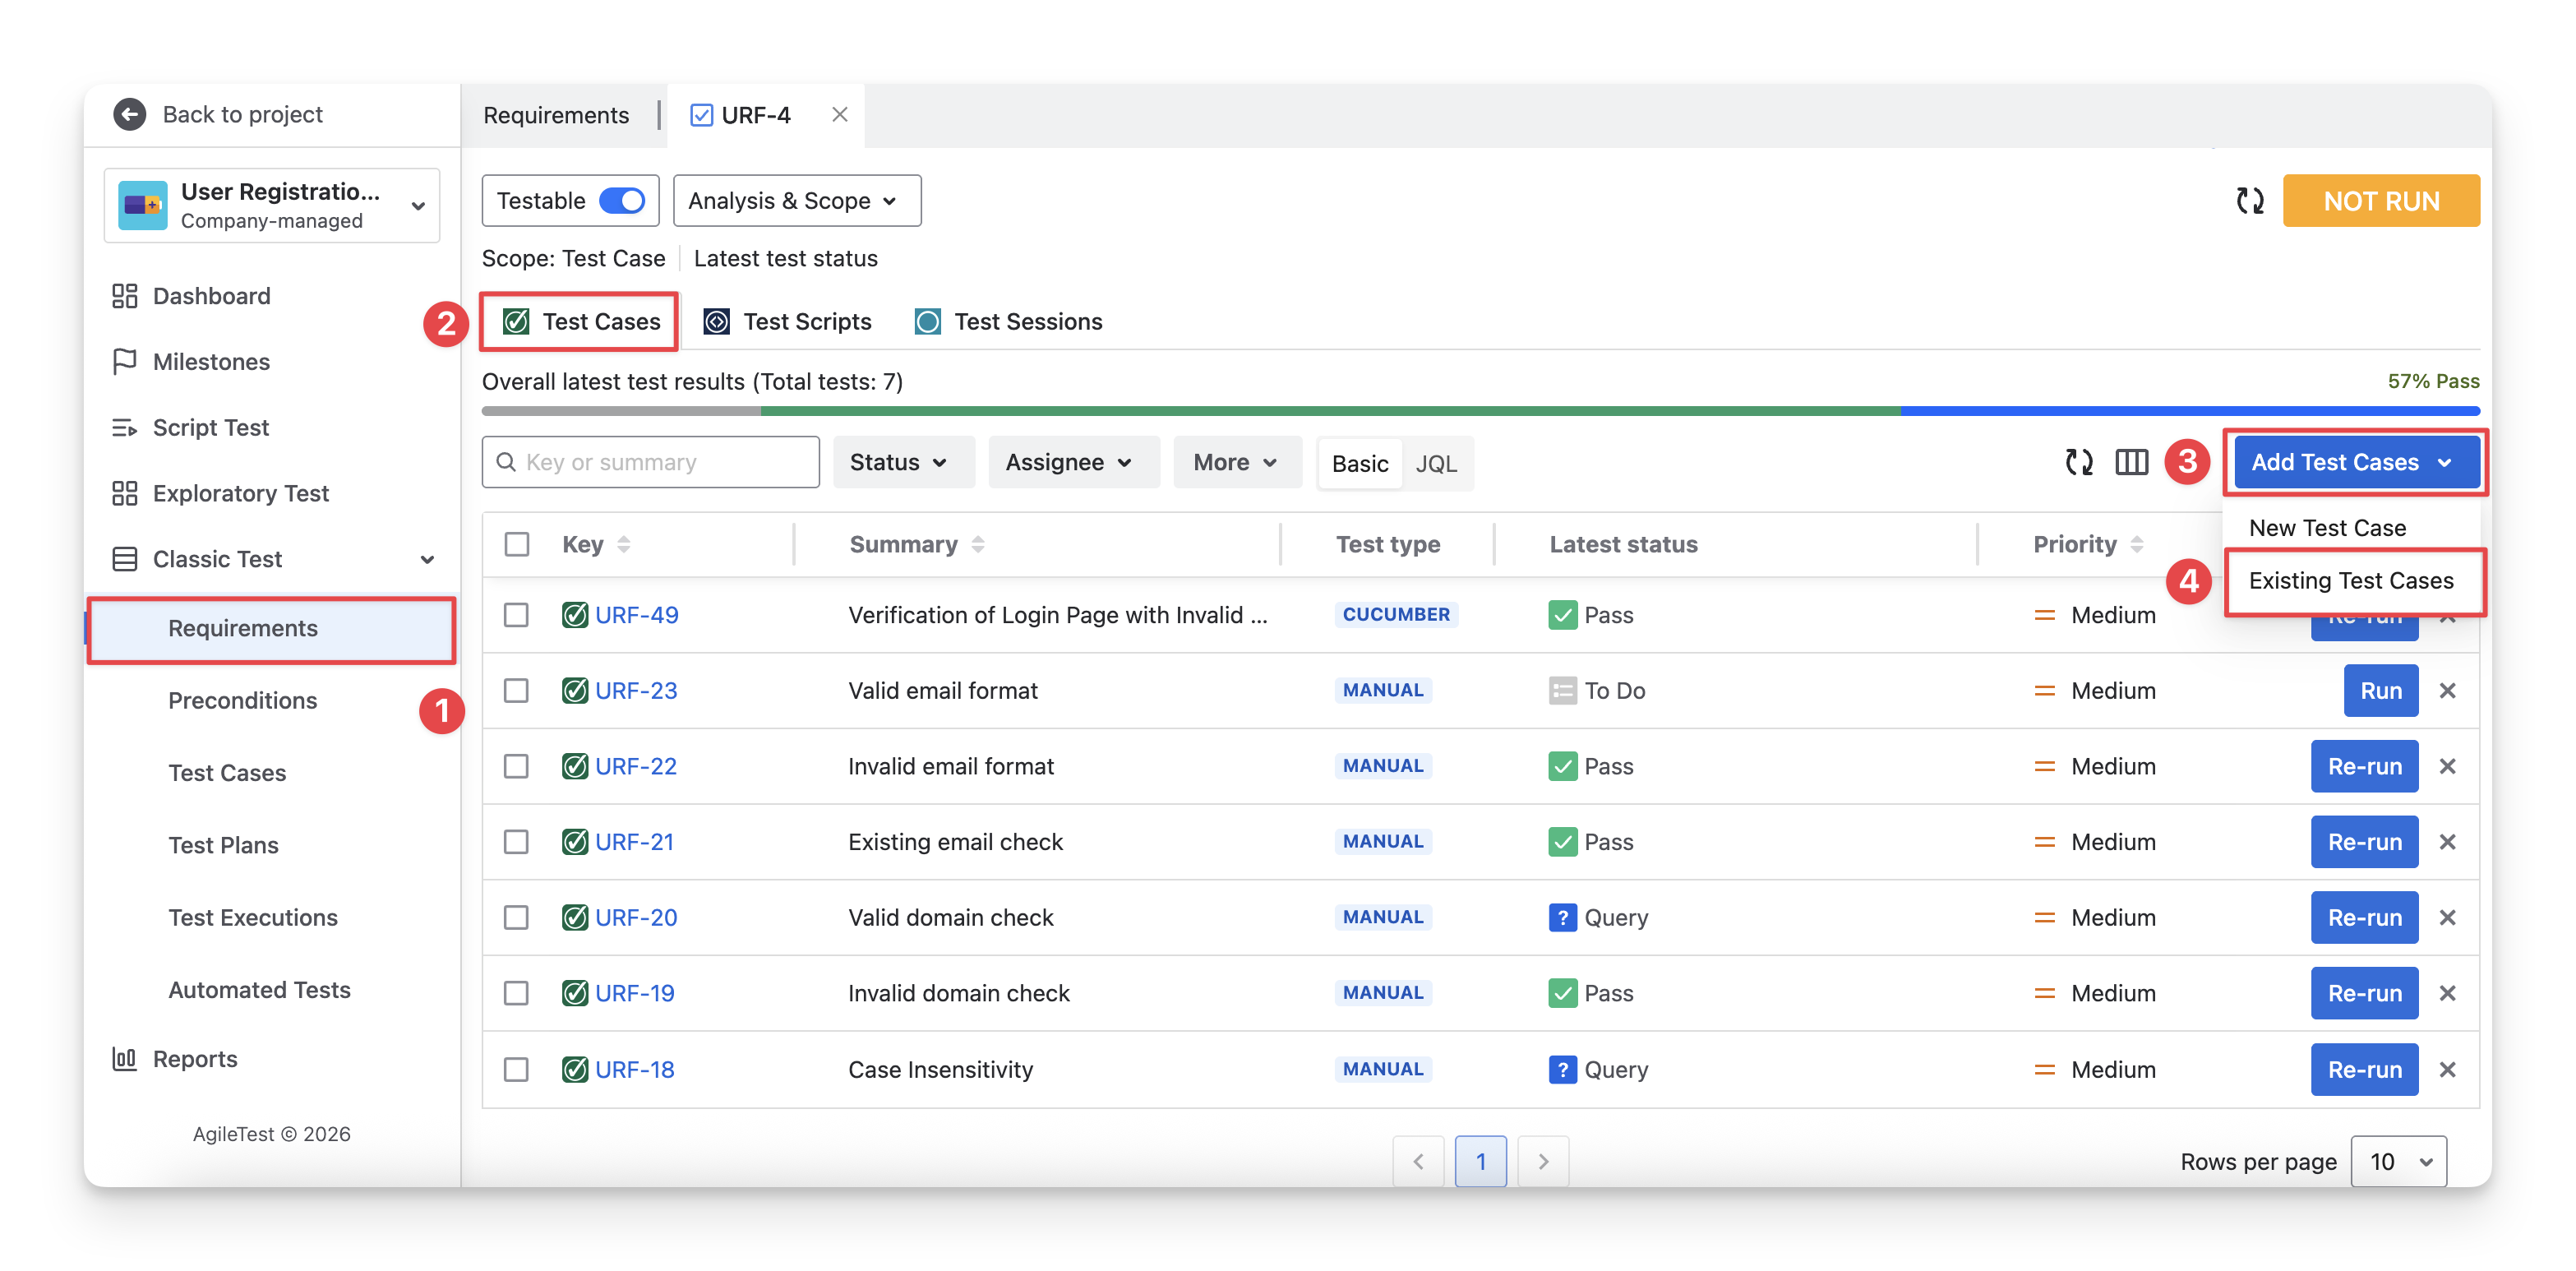Open the URF-20 test case link

tap(636, 917)
